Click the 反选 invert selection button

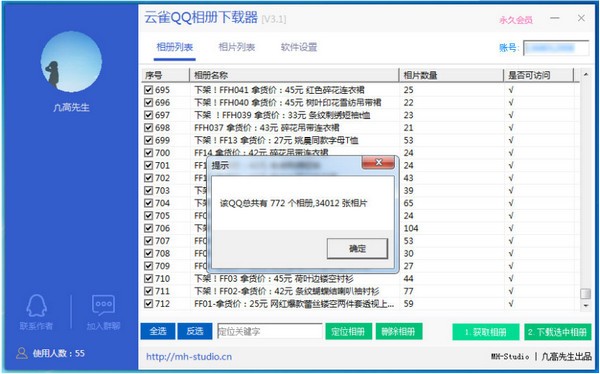(x=194, y=331)
